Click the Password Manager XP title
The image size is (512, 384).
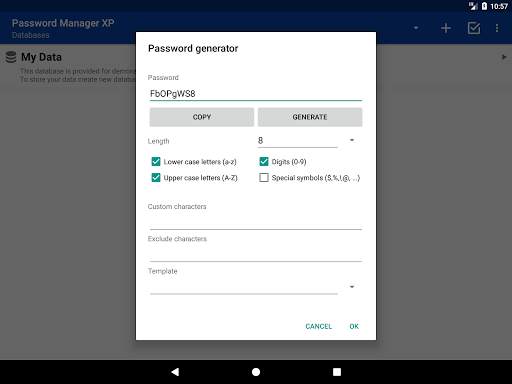coord(63,23)
